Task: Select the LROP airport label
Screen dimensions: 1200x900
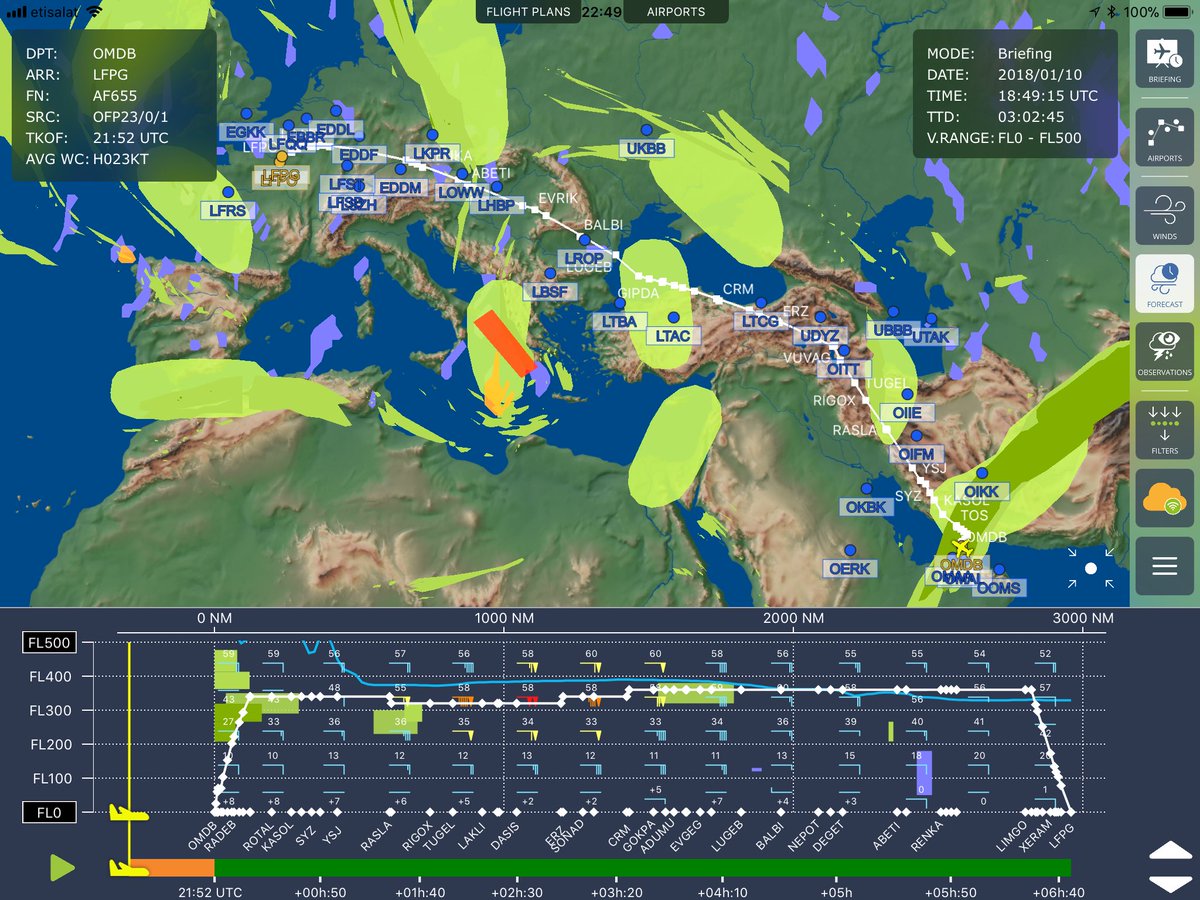Action: point(584,258)
